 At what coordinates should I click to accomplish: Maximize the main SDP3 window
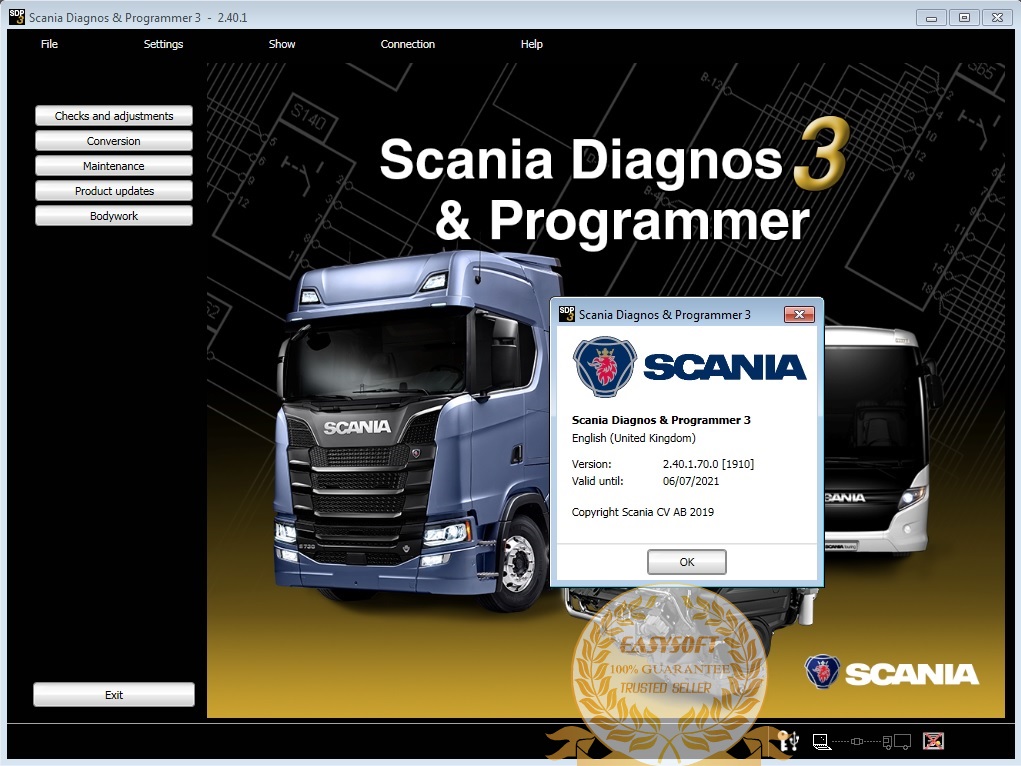(964, 18)
